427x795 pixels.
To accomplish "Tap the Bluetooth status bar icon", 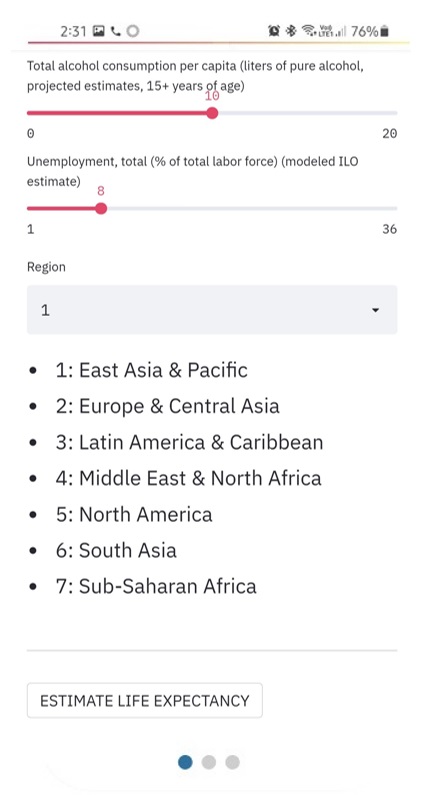I will point(291,31).
